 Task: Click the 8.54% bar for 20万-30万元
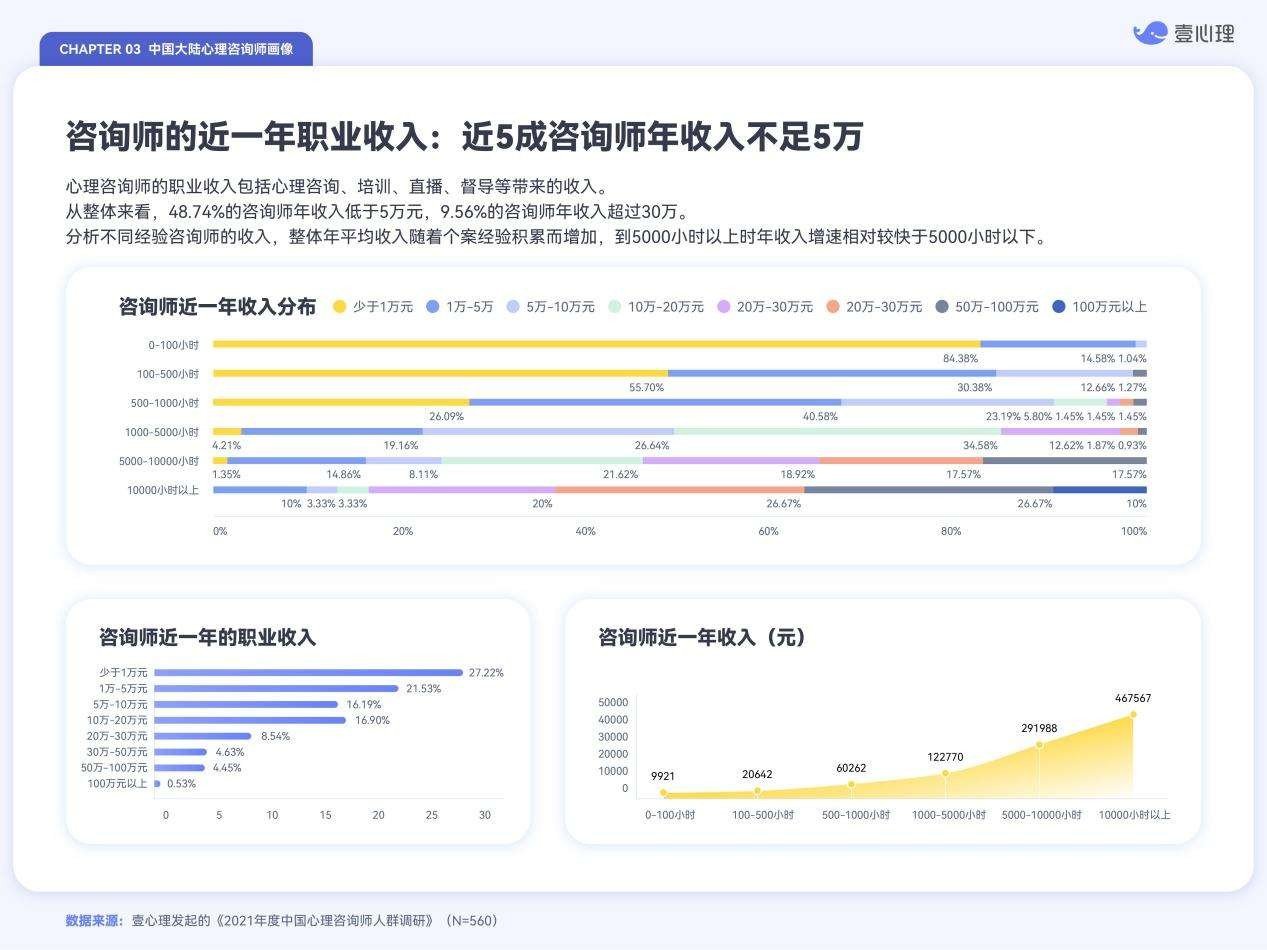(202, 736)
